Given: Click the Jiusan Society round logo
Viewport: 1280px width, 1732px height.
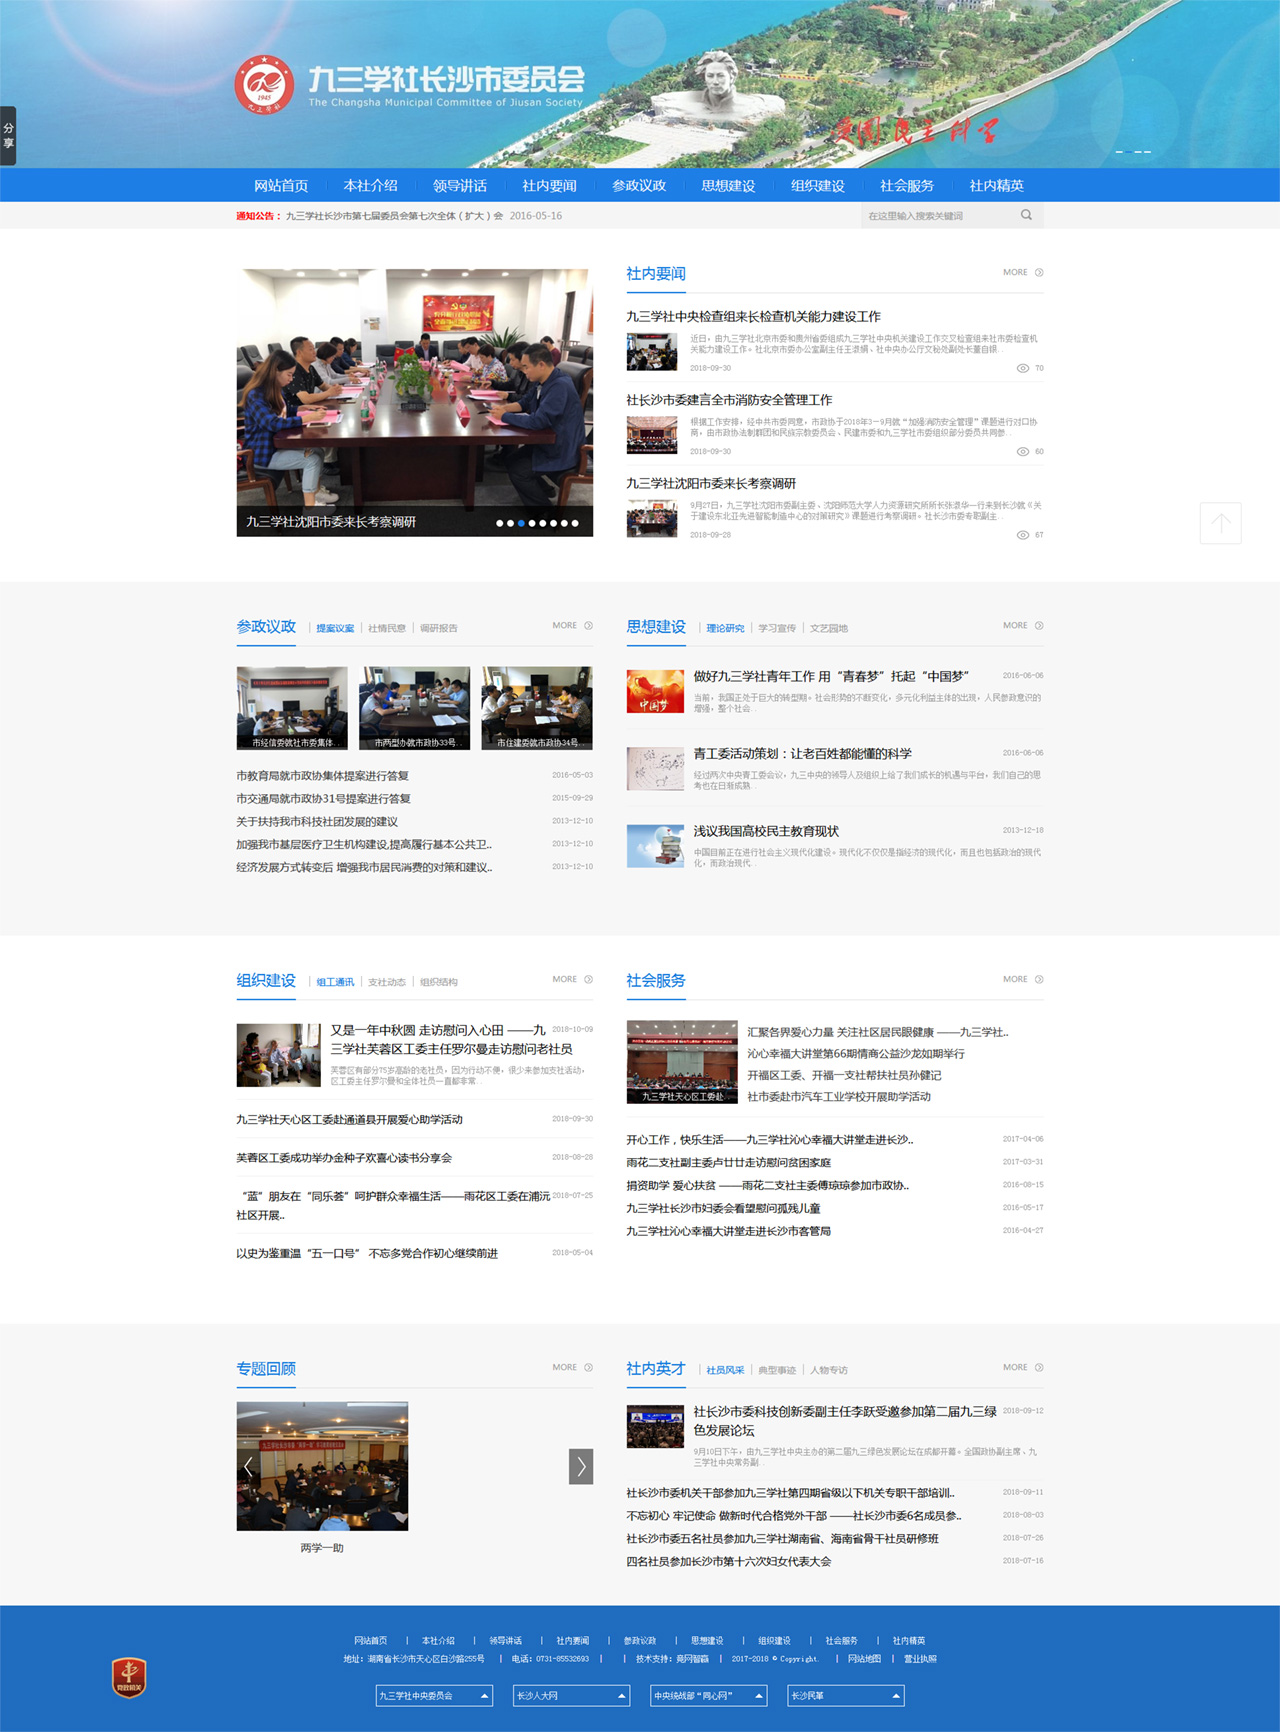Looking at the screenshot, I should tap(264, 85).
